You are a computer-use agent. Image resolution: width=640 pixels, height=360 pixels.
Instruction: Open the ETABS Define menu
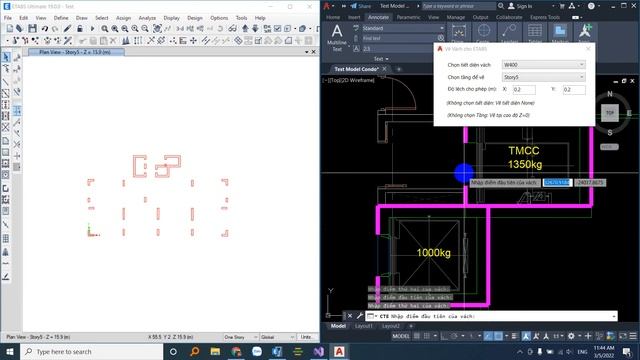click(x=61, y=18)
